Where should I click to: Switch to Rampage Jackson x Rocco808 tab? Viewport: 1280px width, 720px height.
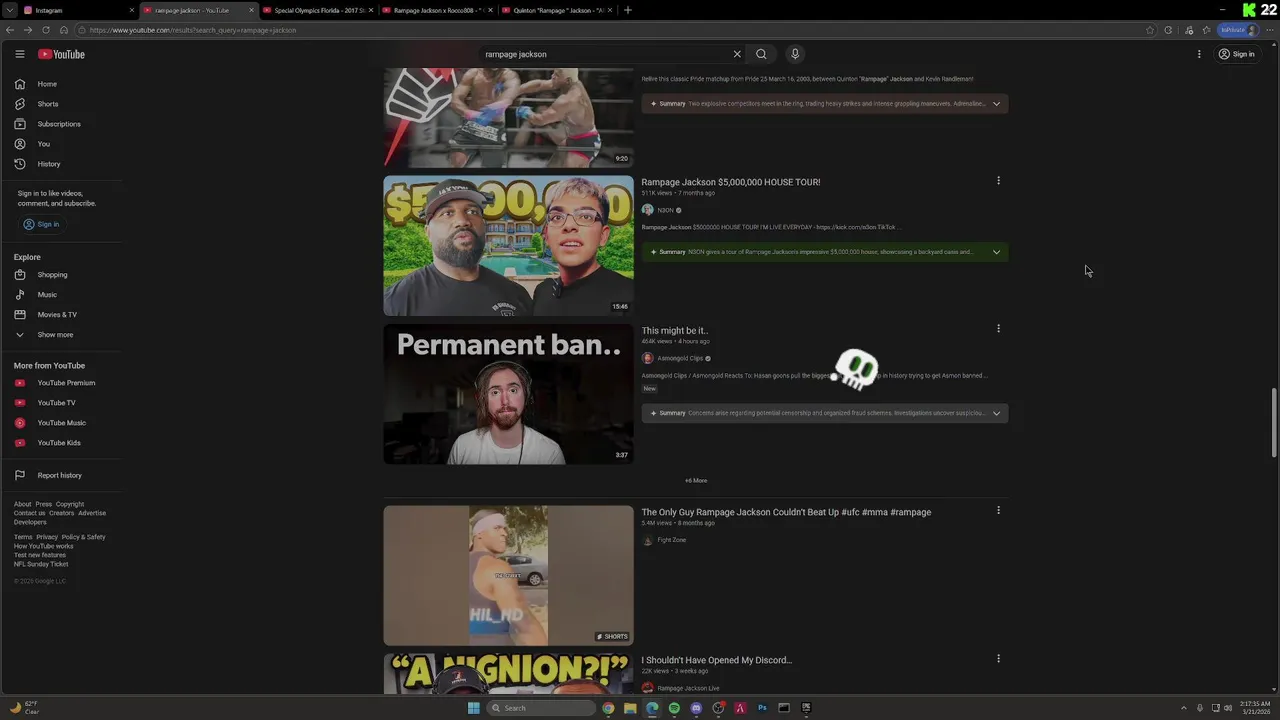[438, 10]
